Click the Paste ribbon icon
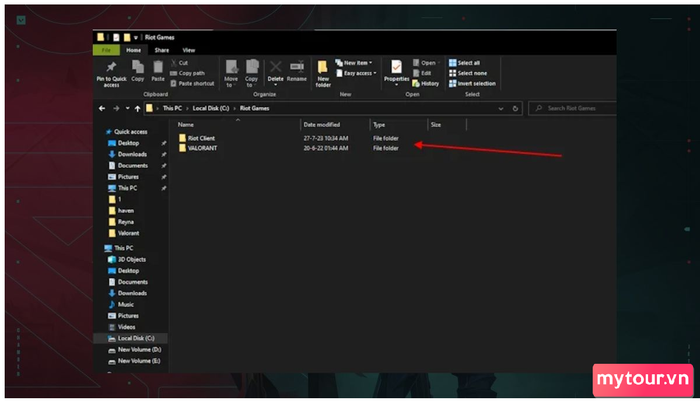This screenshot has width=700, height=405. (158, 71)
